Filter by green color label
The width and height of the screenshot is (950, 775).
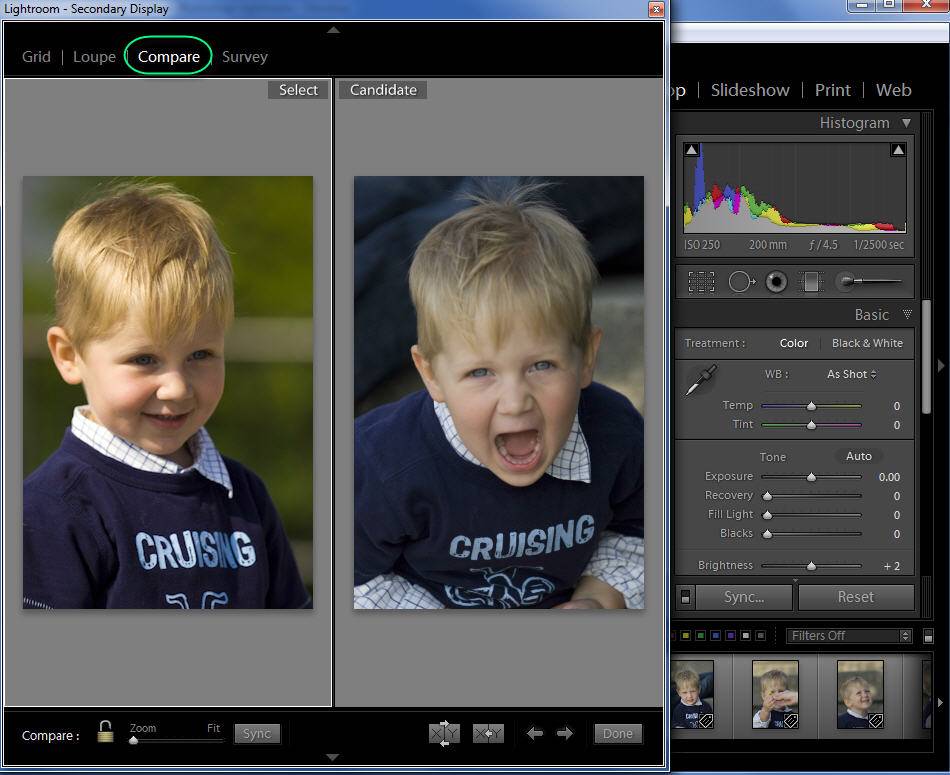pyautogui.click(x=700, y=636)
